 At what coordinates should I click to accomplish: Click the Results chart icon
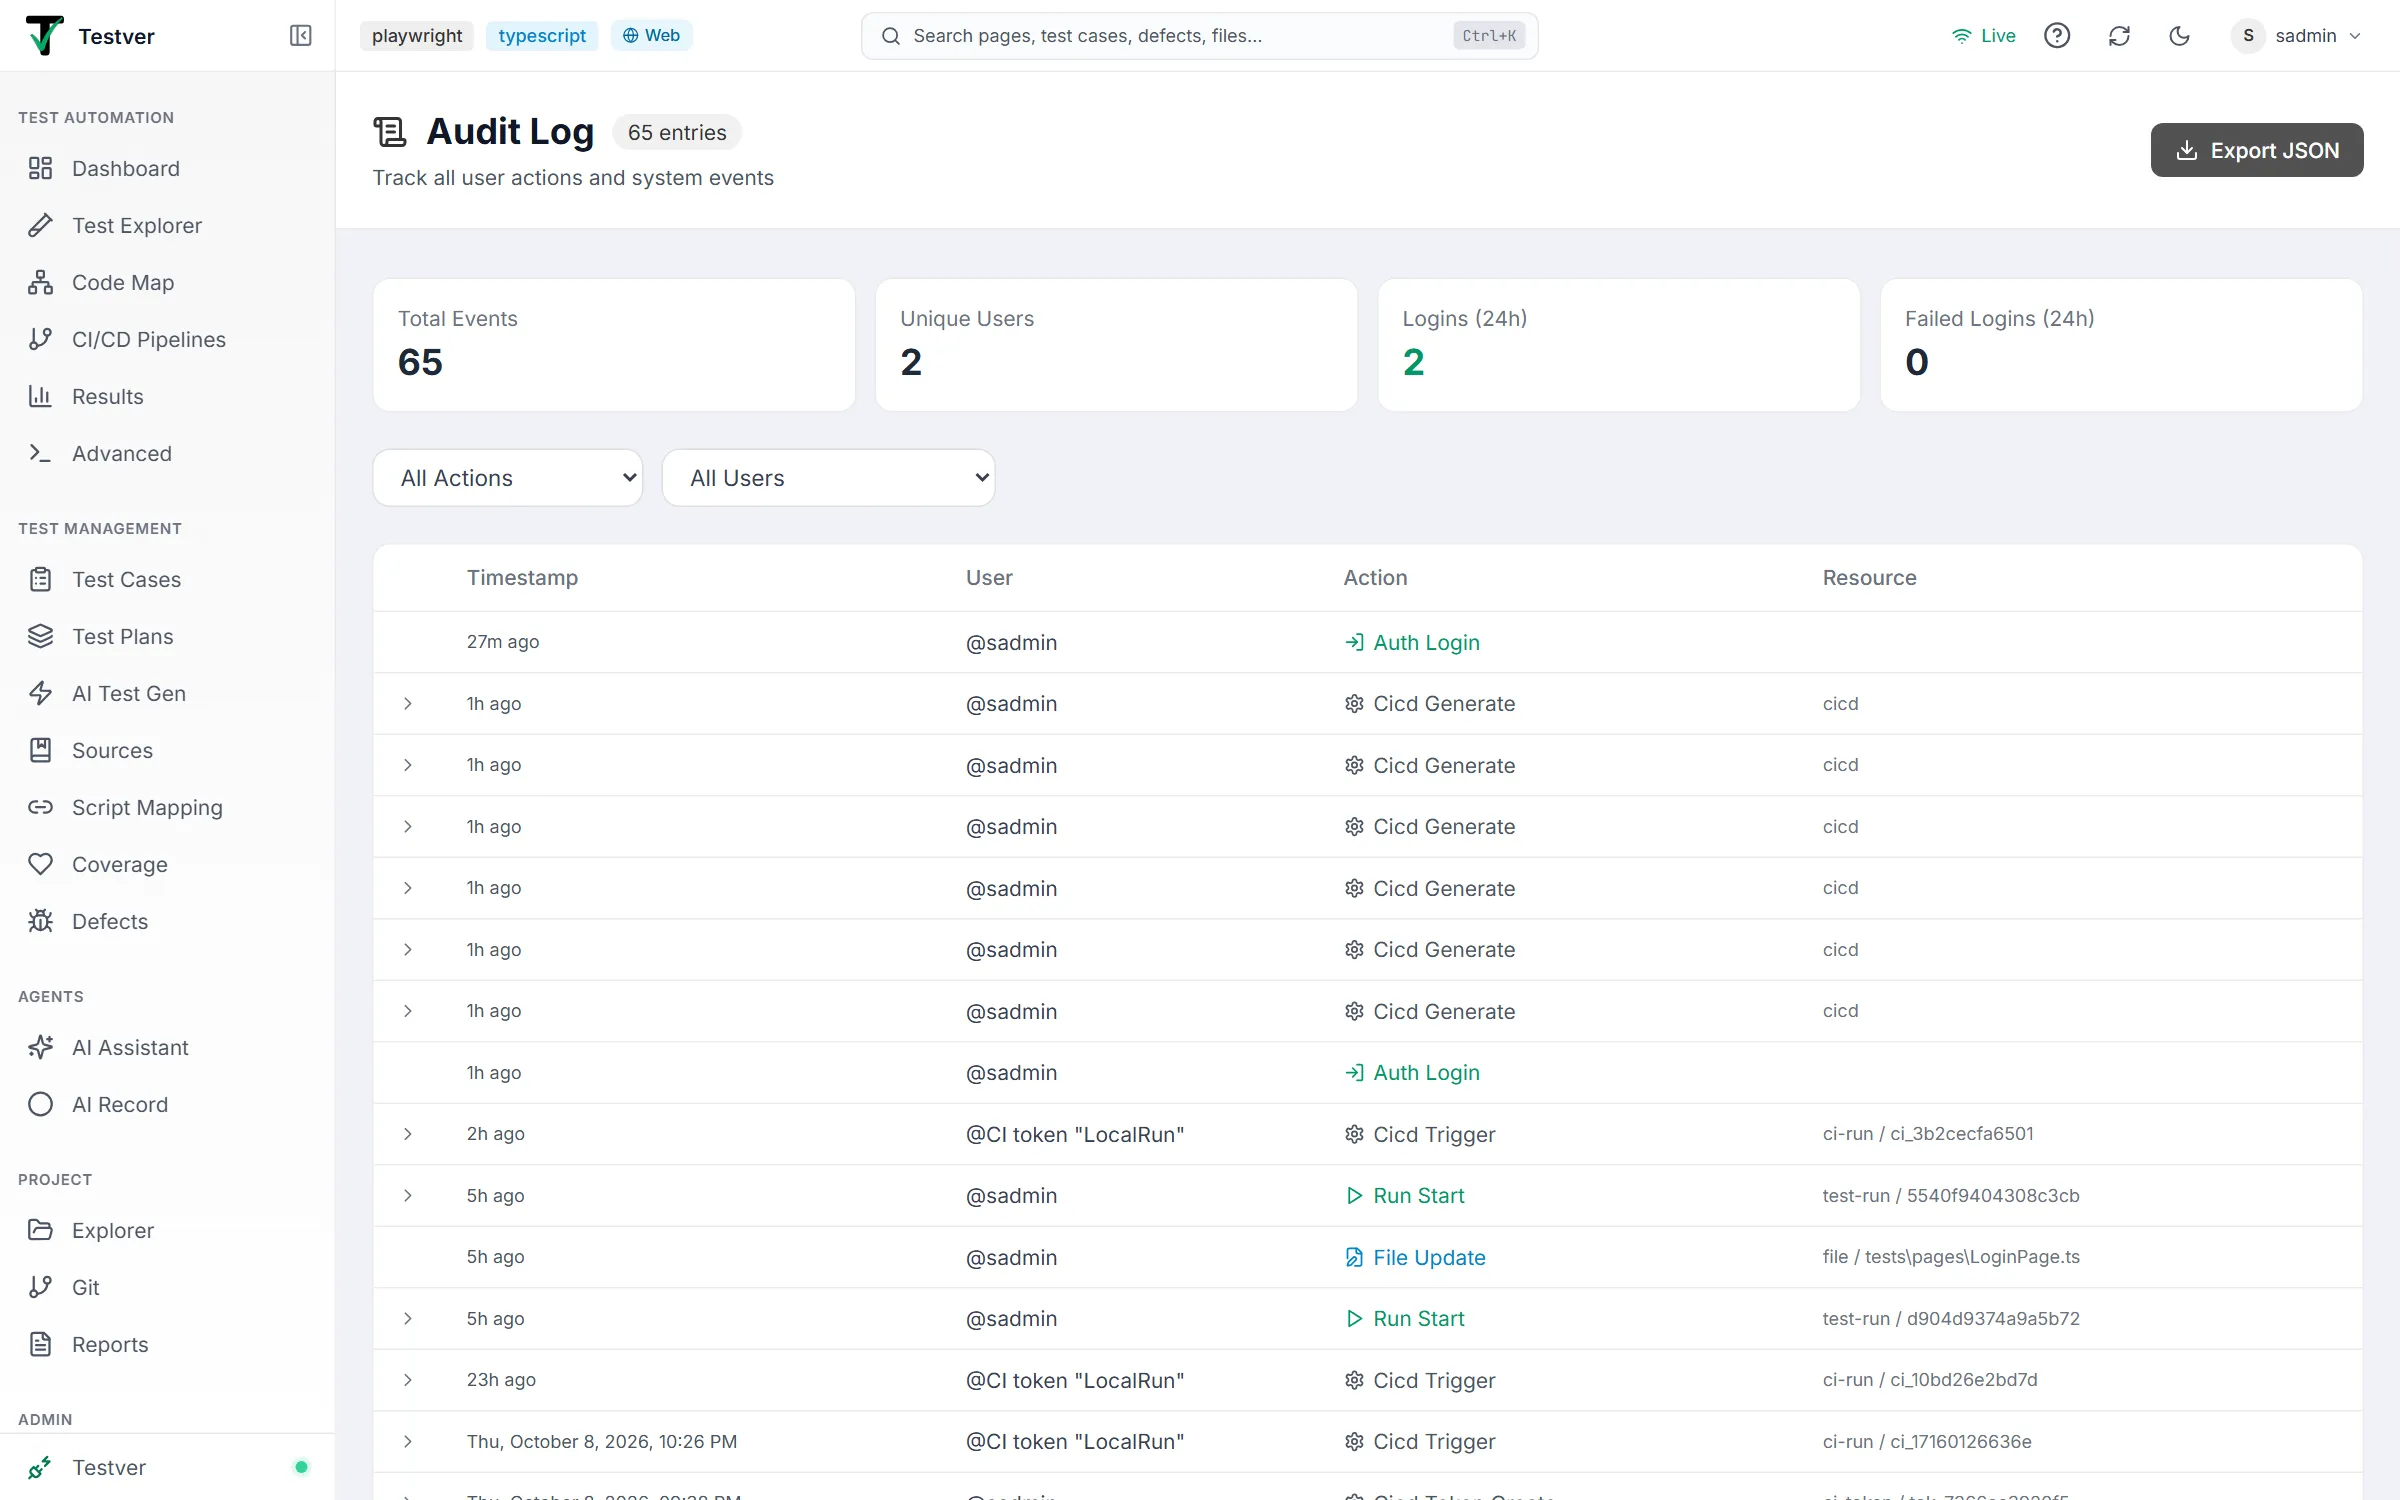tap(40, 396)
